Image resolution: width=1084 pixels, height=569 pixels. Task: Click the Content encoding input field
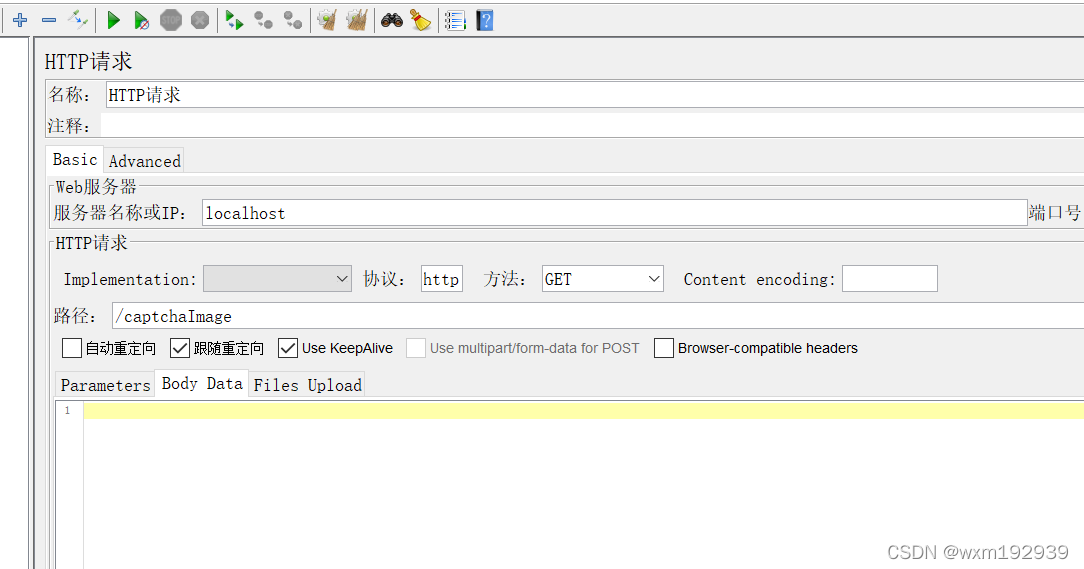tap(890, 279)
